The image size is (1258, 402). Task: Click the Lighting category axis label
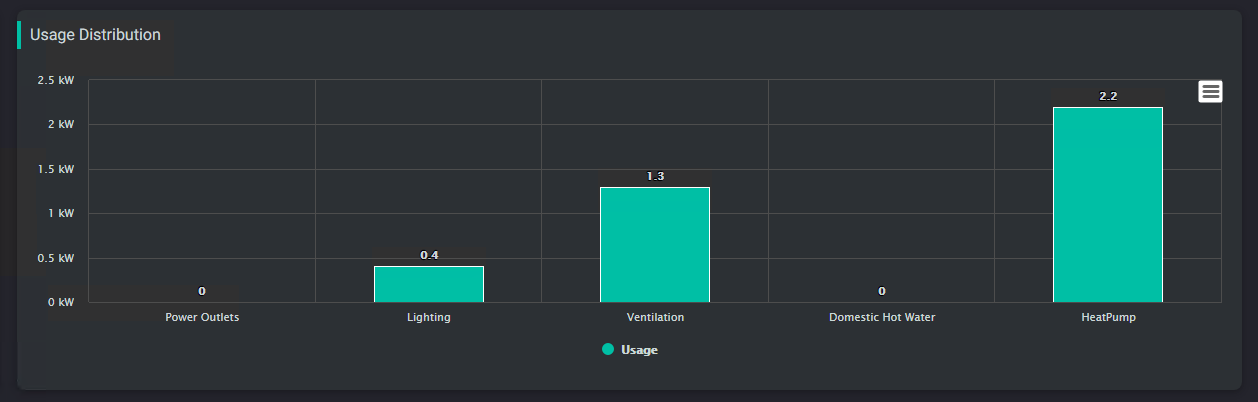point(429,317)
